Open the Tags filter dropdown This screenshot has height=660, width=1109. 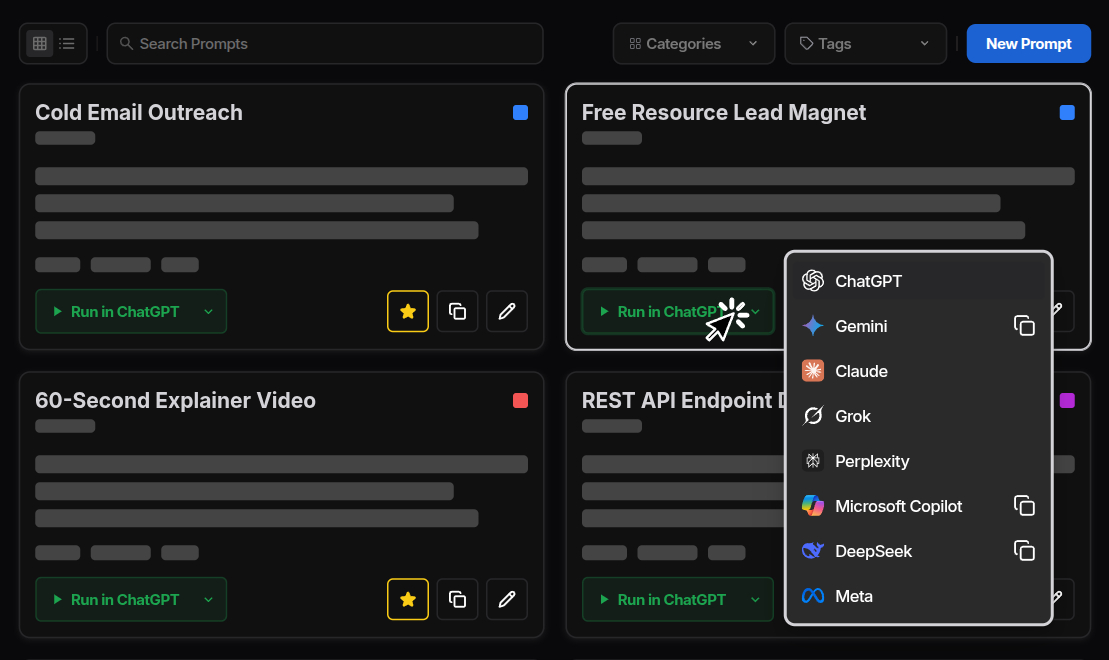[864, 43]
